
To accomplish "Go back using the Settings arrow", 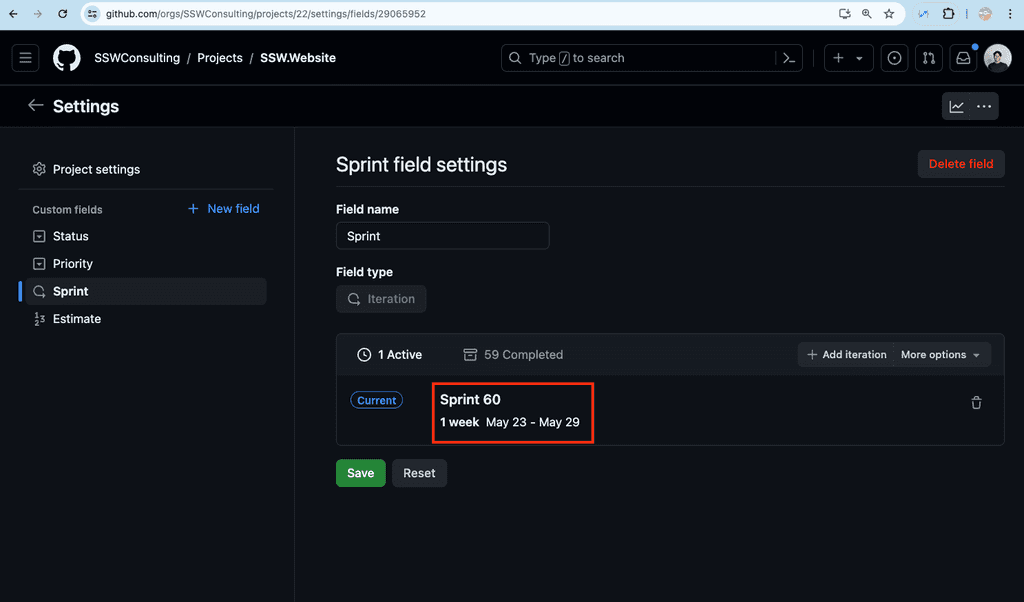I will (36, 105).
